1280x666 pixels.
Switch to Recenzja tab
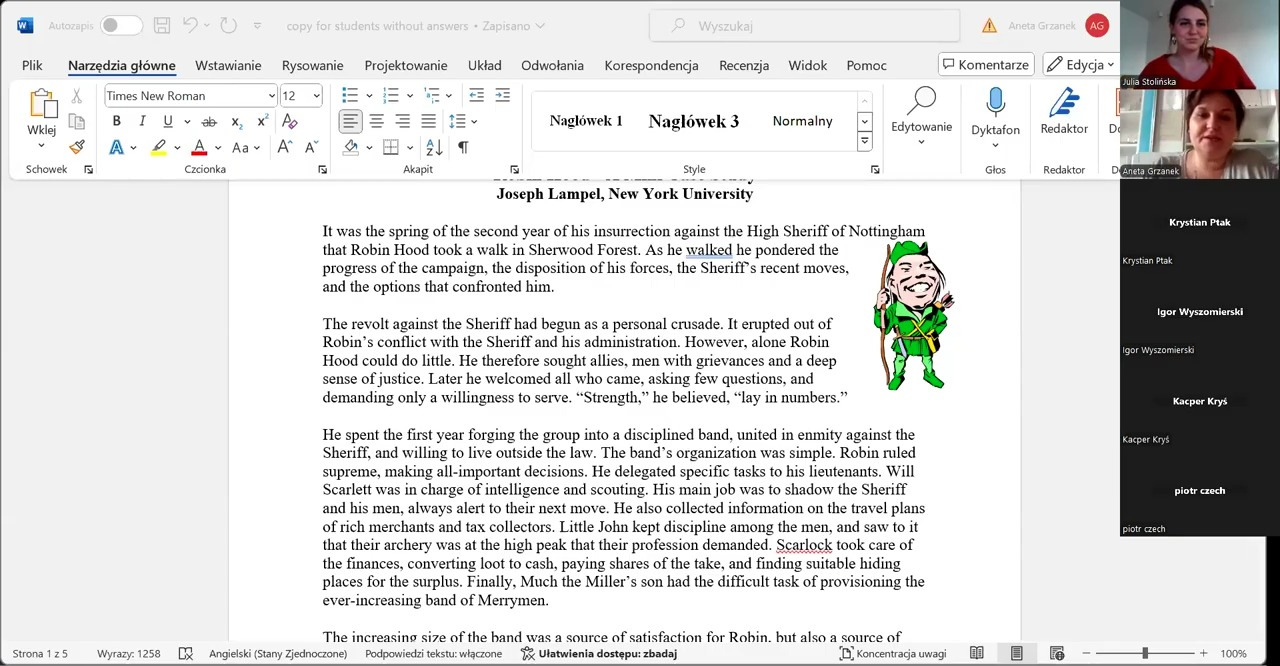click(x=744, y=65)
